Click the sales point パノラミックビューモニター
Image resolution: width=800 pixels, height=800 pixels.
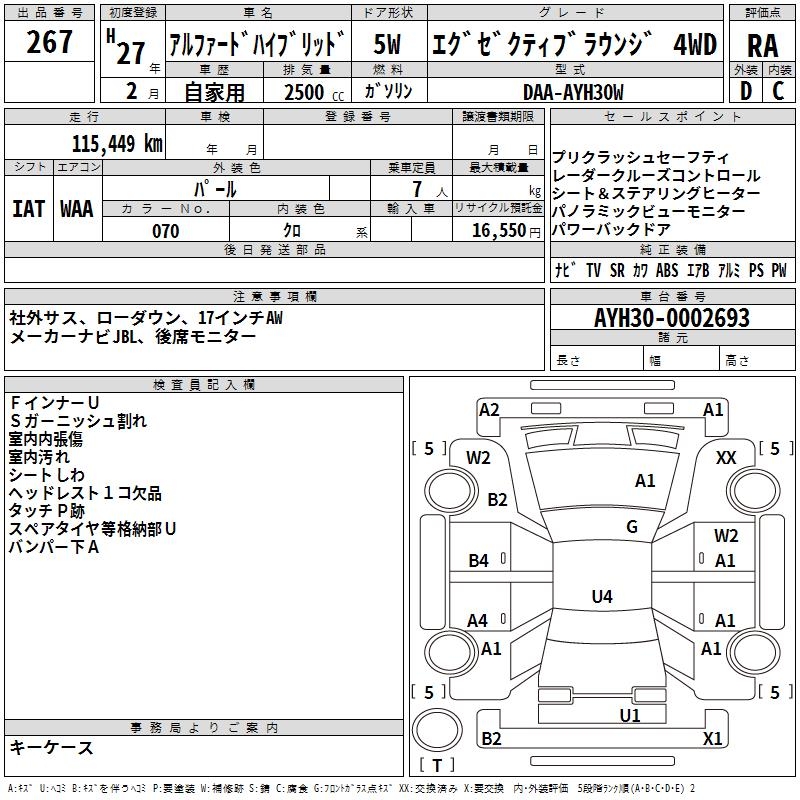[x=648, y=211]
